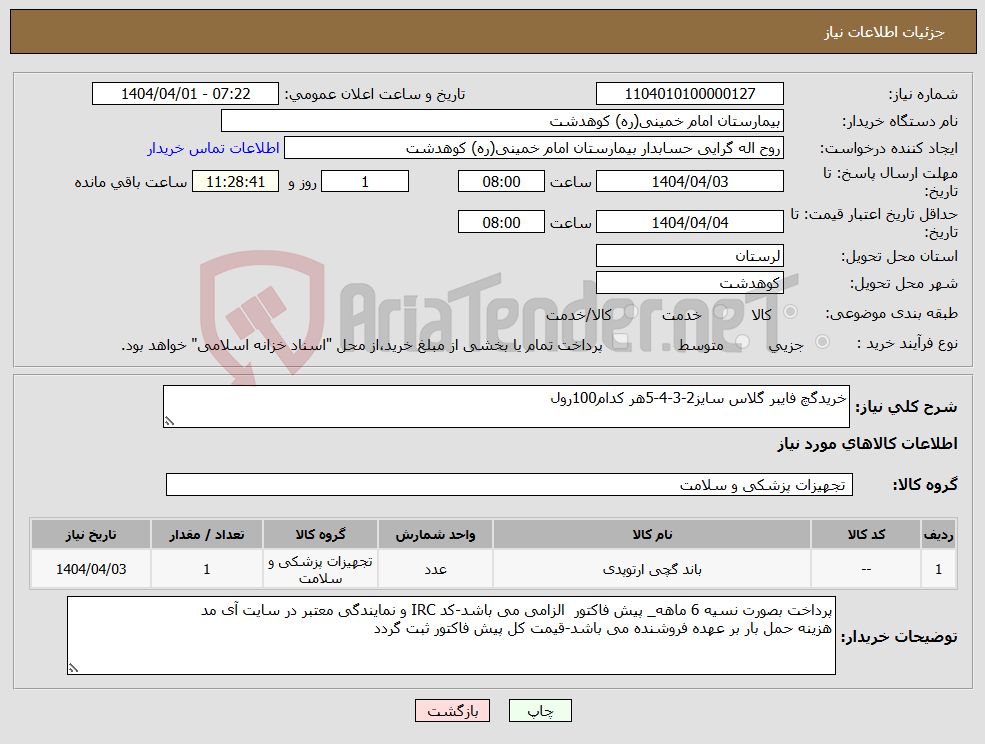Click table cell date 1404/04/03
The width and height of the screenshot is (985, 744).
(x=91, y=569)
